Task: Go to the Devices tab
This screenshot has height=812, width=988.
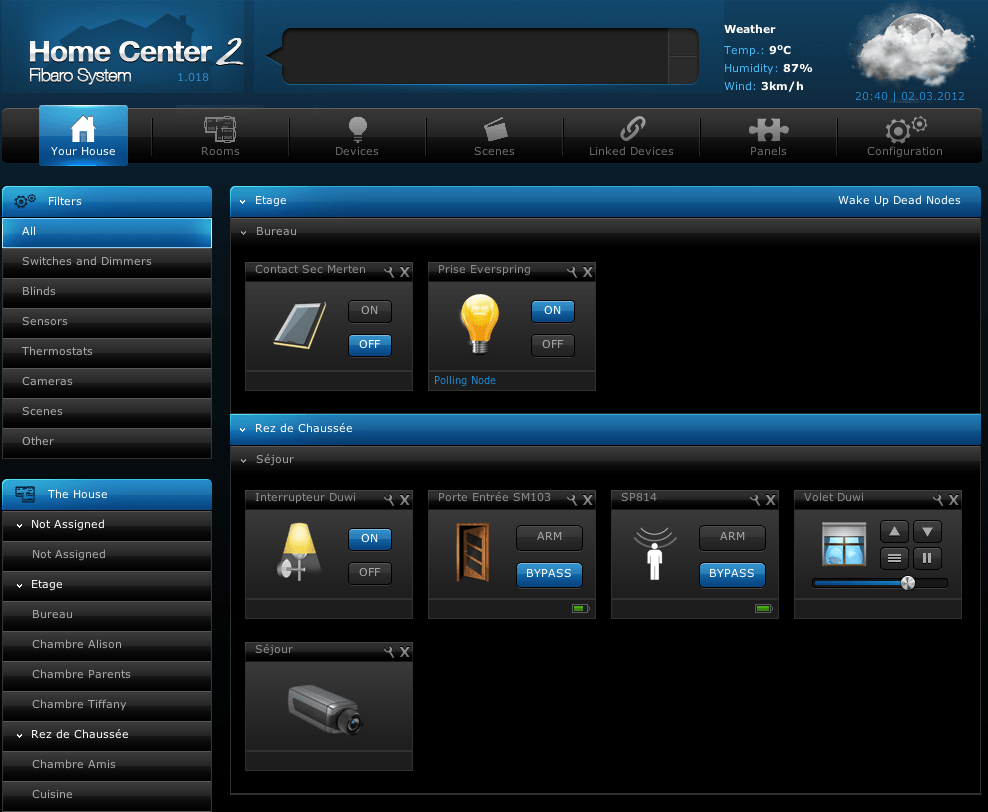Action: [x=357, y=136]
